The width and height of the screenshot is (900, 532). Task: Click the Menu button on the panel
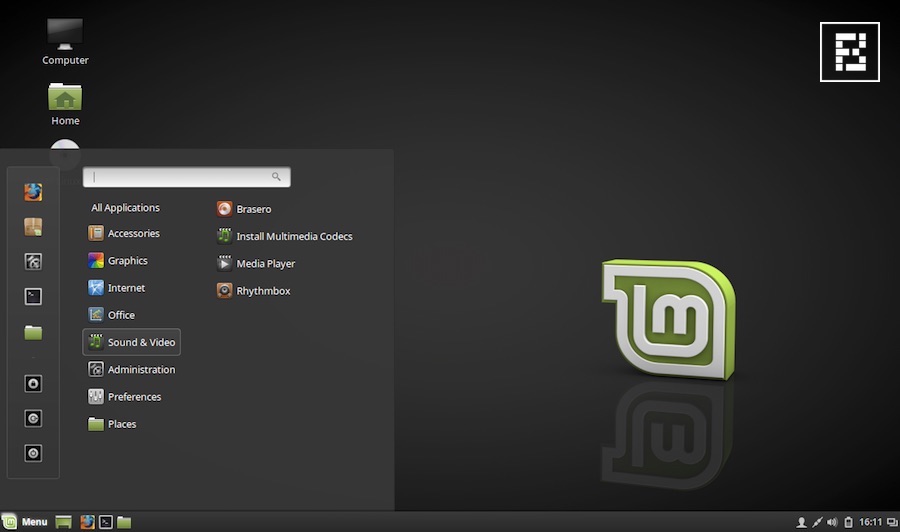click(x=25, y=522)
